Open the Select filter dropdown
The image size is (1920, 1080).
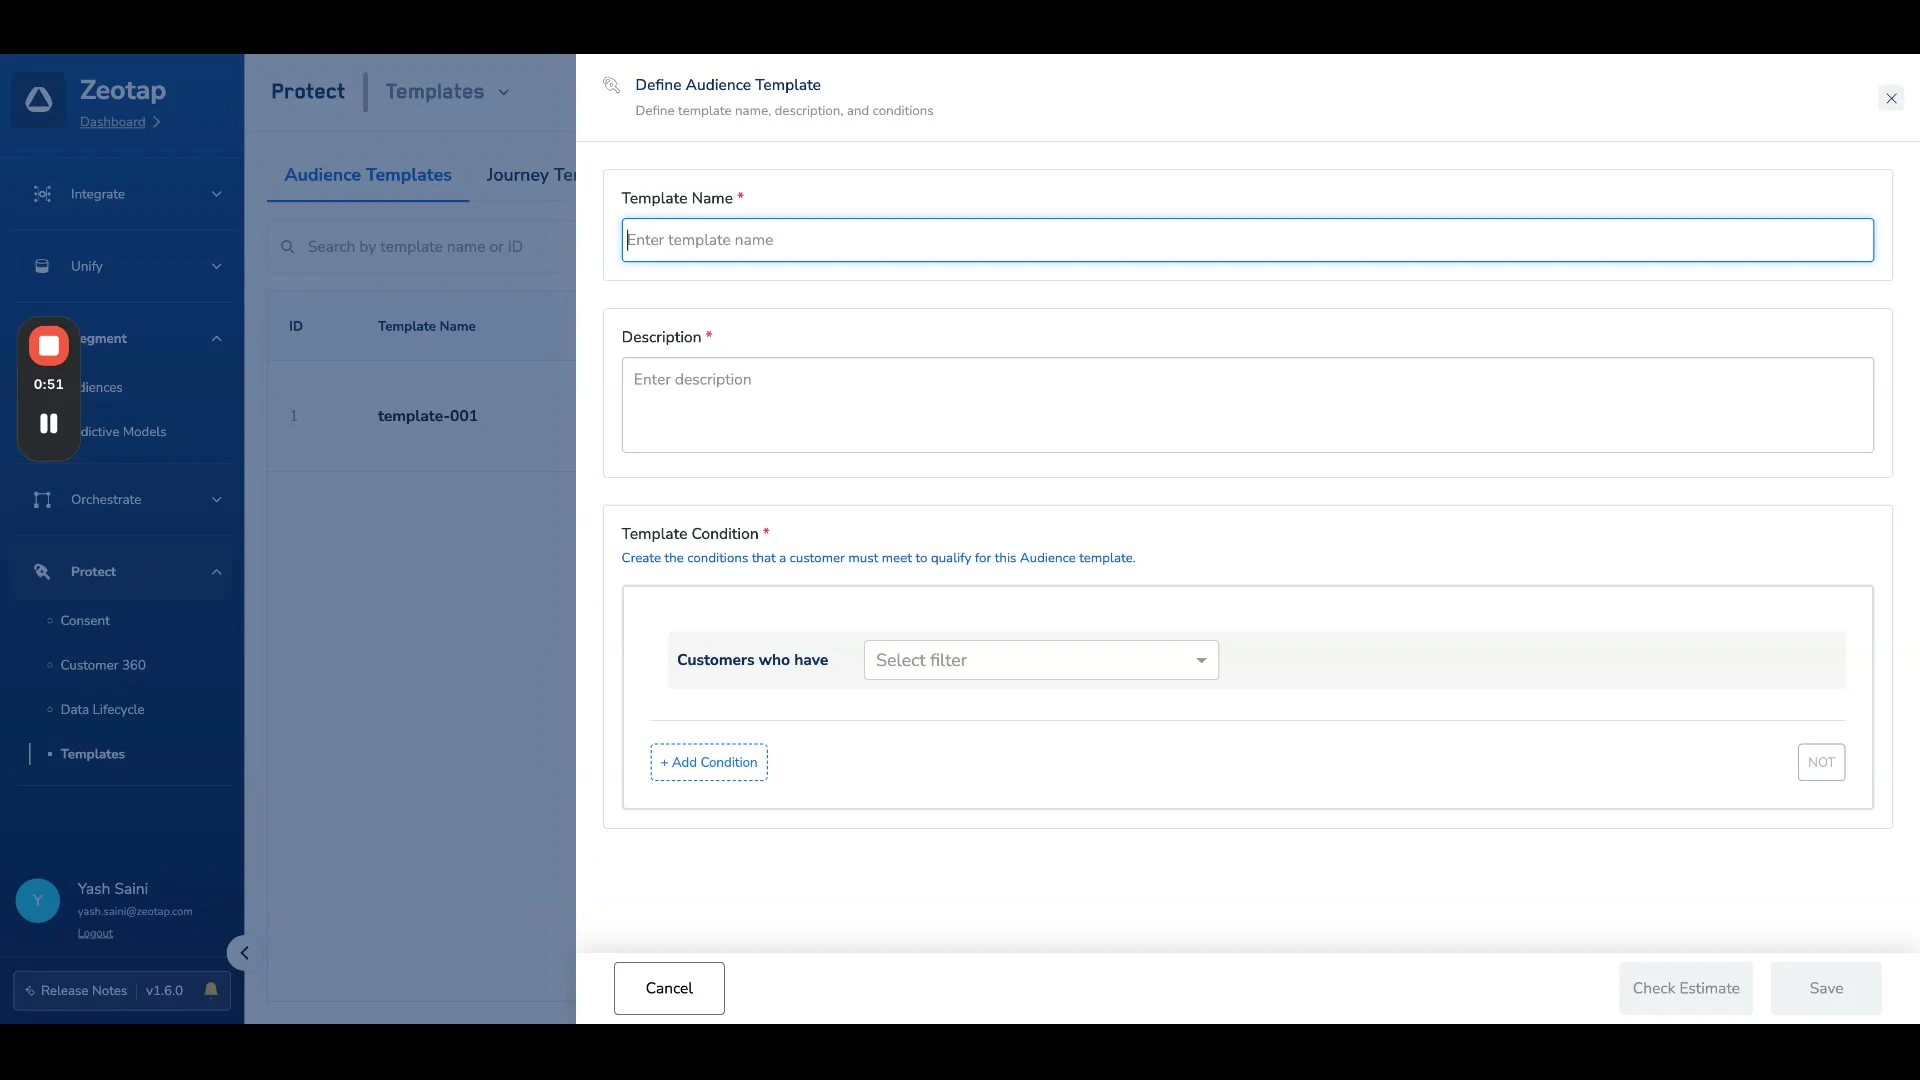(1040, 660)
